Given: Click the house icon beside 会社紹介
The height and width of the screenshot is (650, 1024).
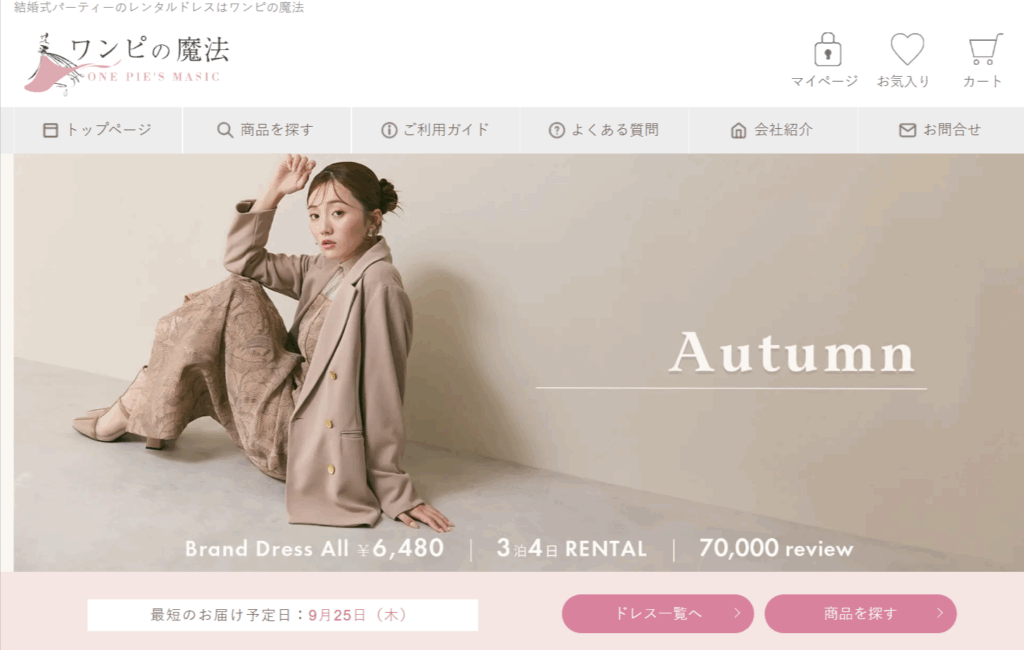Looking at the screenshot, I should (x=738, y=130).
